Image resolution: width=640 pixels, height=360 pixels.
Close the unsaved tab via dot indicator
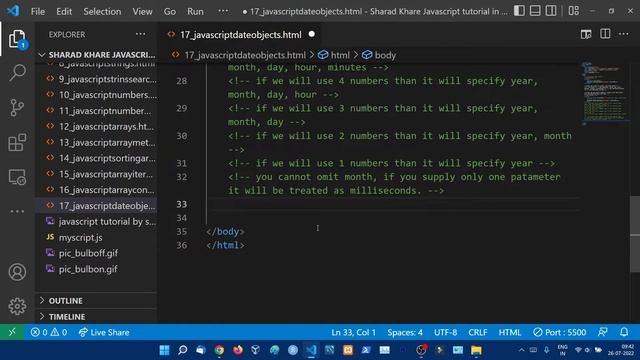pos(312,34)
